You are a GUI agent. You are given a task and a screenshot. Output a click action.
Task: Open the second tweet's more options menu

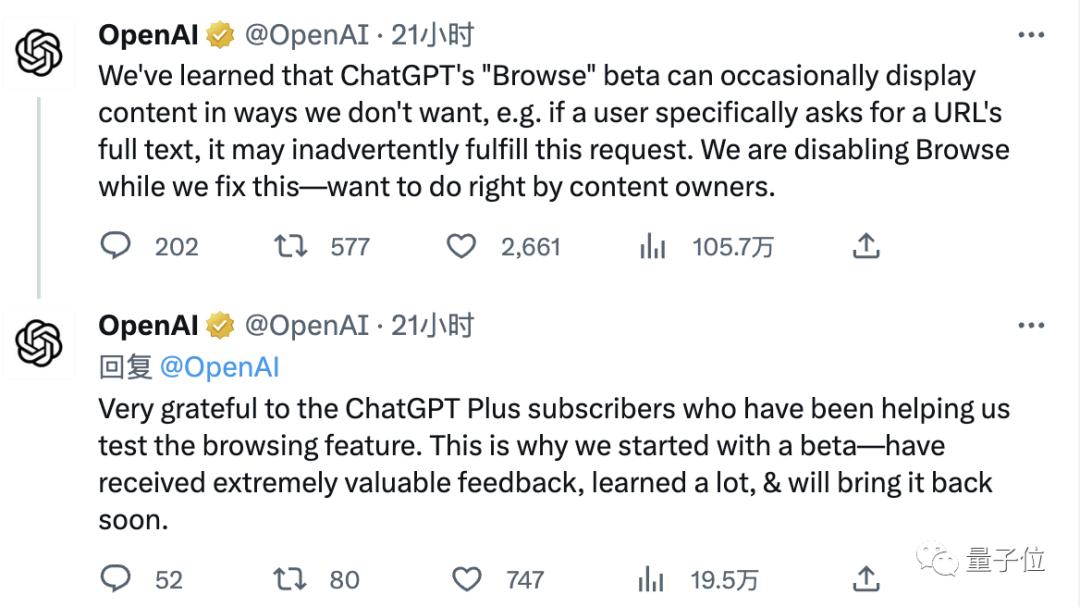pyautogui.click(x=1031, y=324)
